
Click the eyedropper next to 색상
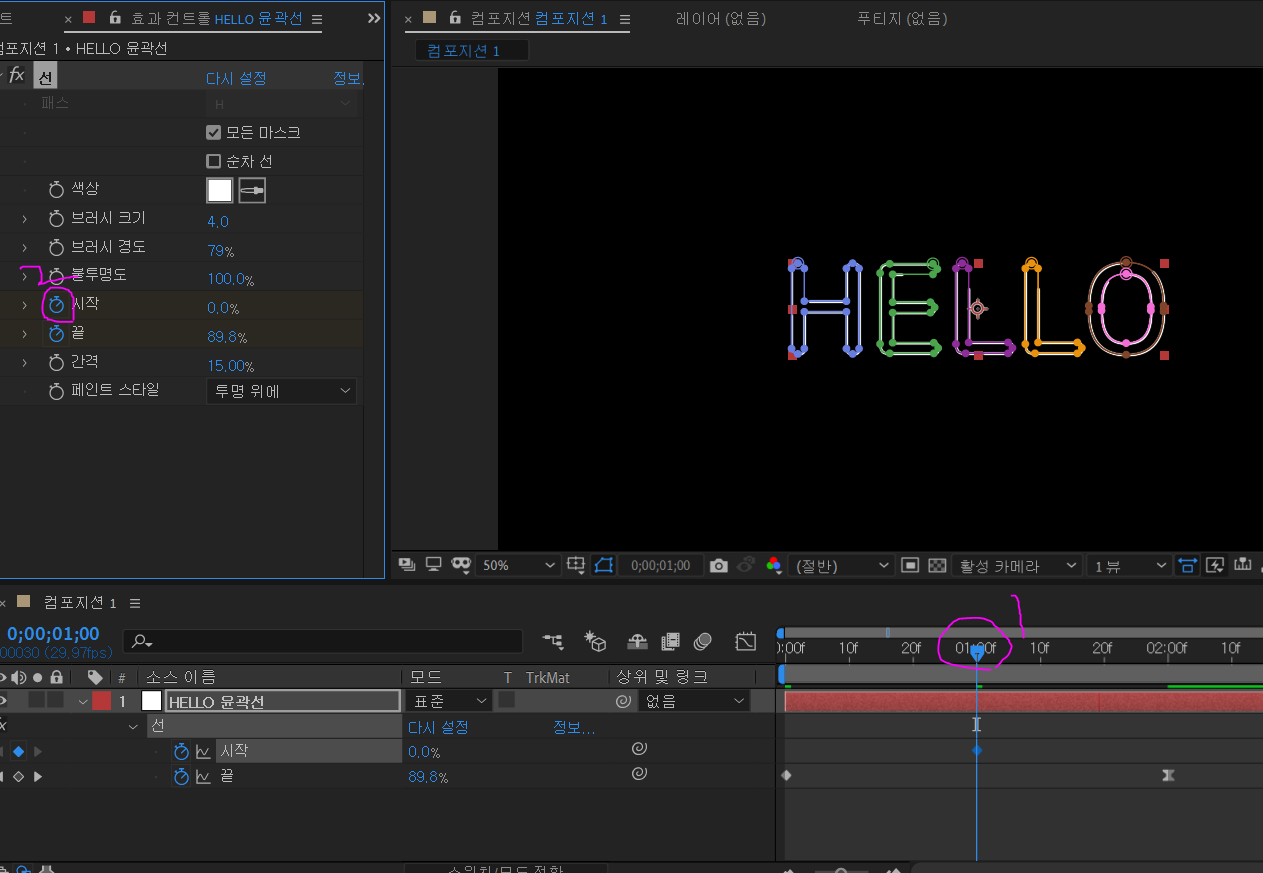pyautogui.click(x=252, y=190)
